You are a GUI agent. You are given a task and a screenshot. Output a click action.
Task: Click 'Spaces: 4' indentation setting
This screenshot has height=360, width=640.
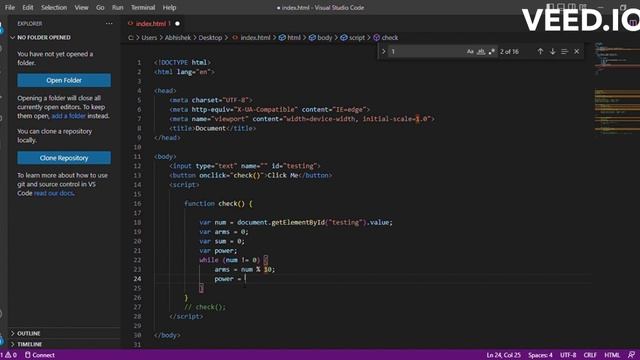pyautogui.click(x=540, y=355)
